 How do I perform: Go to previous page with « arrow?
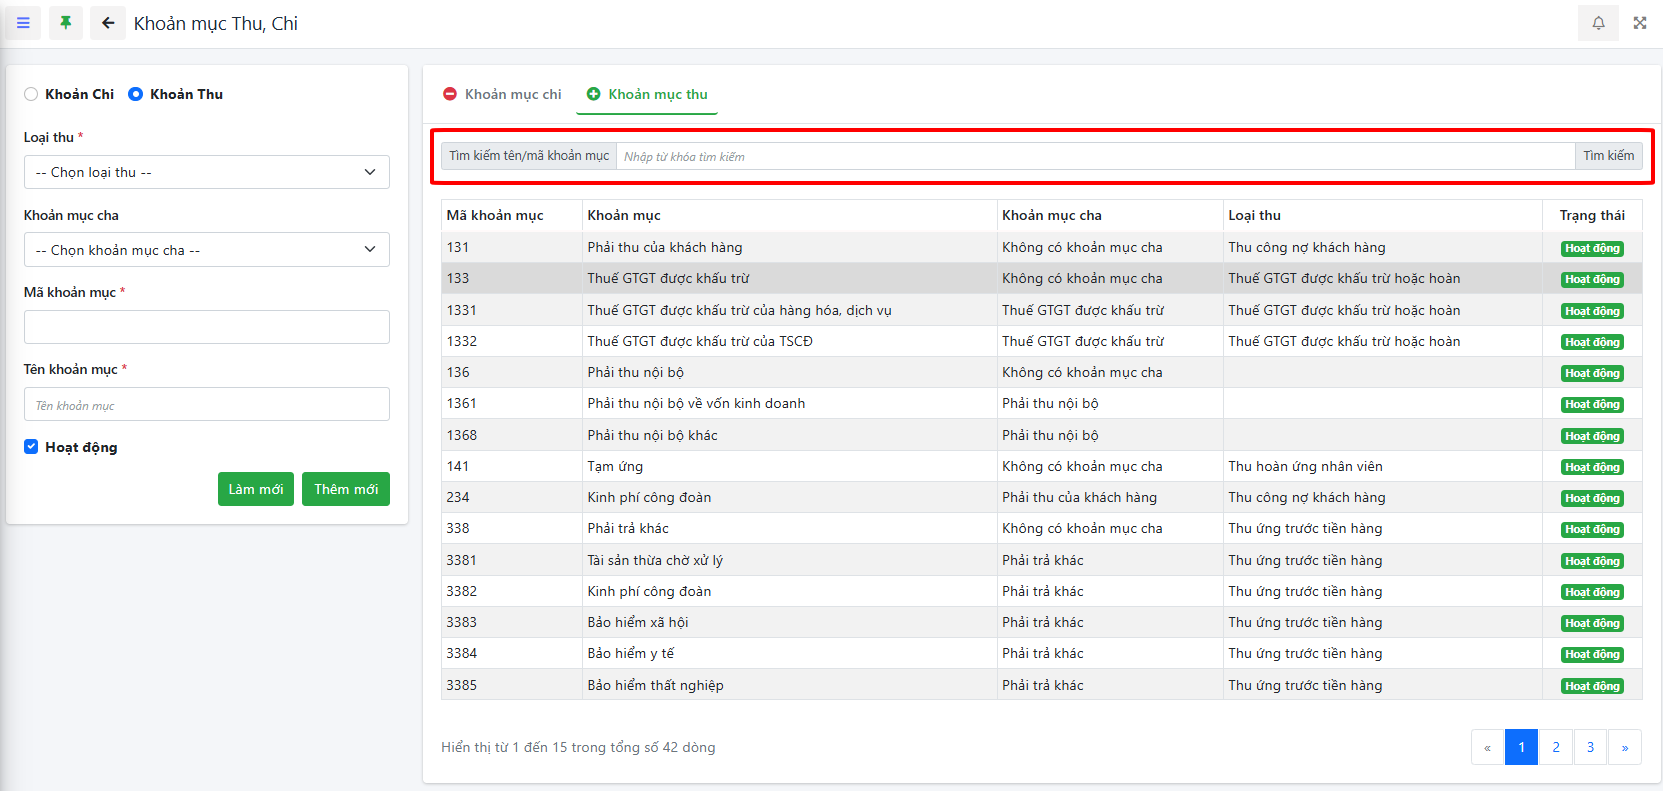tap(1487, 747)
